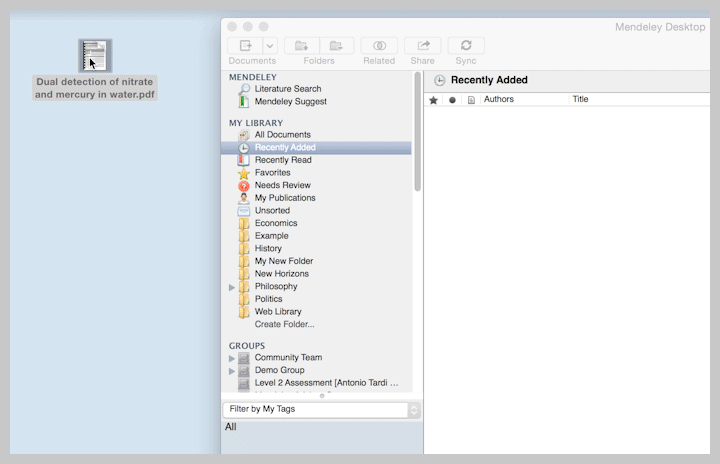Click the Politics folder icon
This screenshot has height=464, width=720.
[244, 299]
